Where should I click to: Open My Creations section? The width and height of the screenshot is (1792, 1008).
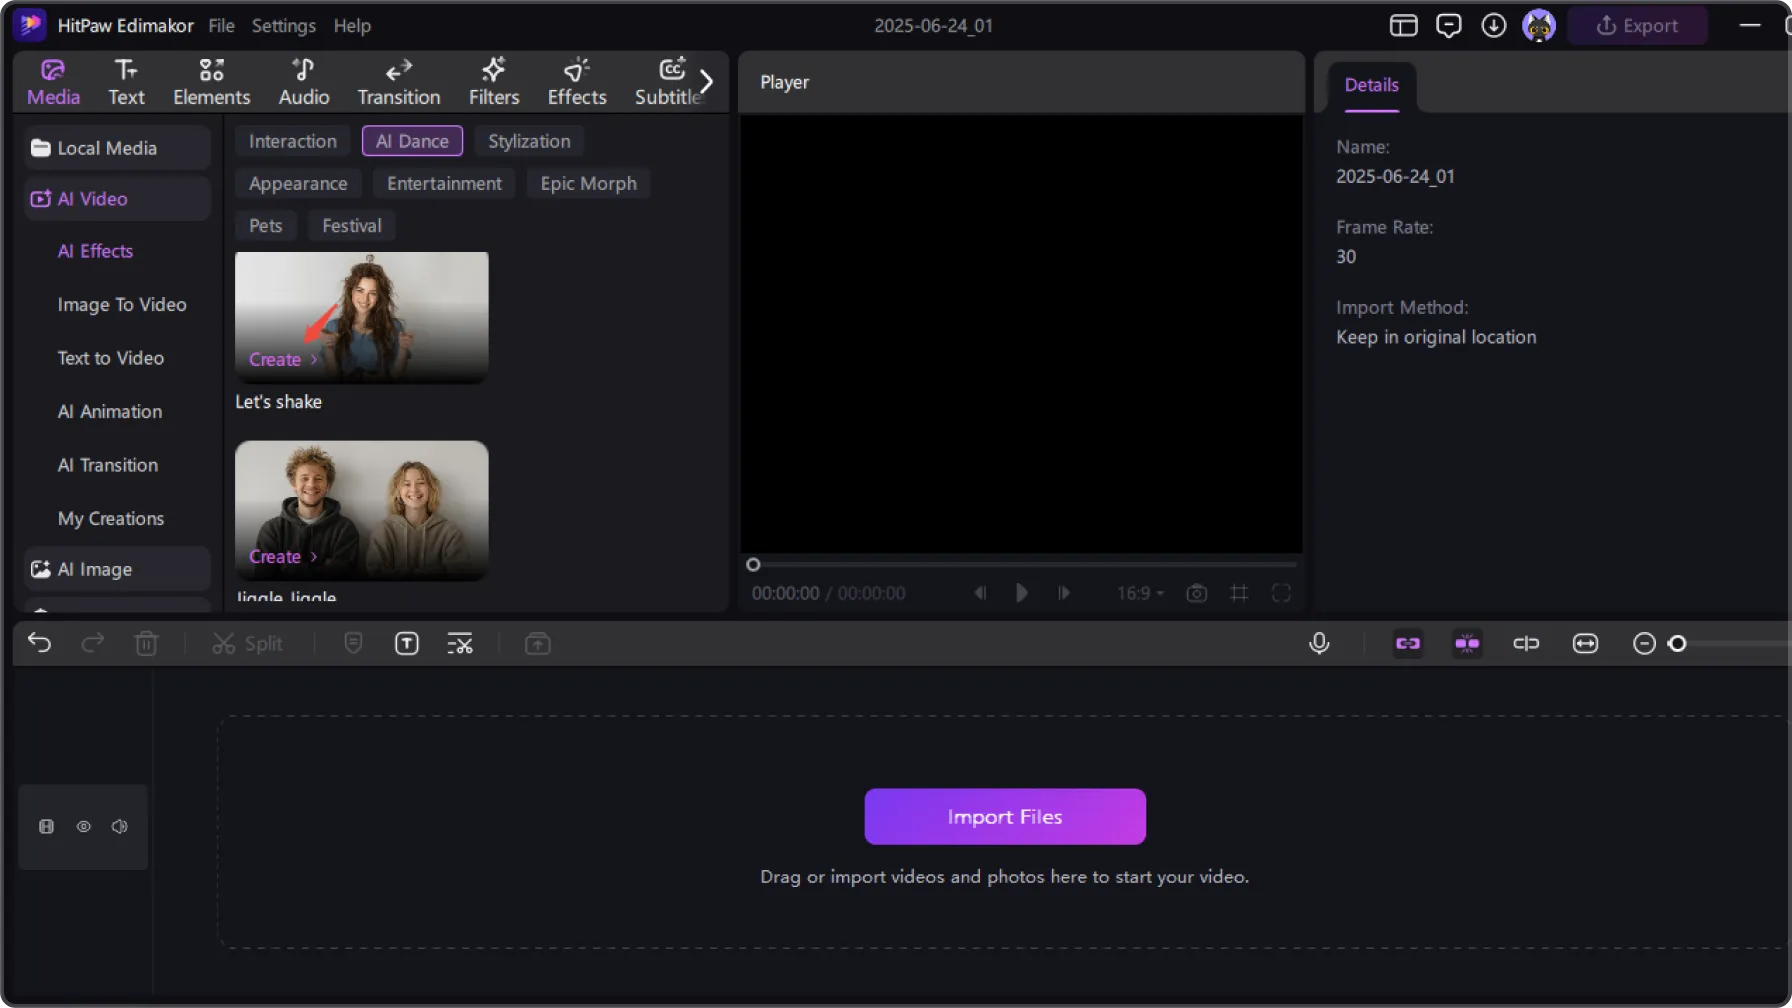click(x=111, y=519)
